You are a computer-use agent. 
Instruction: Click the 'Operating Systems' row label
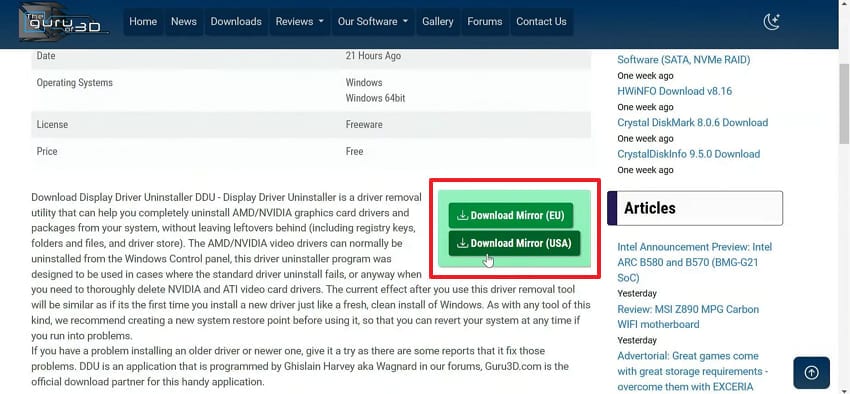click(x=74, y=83)
